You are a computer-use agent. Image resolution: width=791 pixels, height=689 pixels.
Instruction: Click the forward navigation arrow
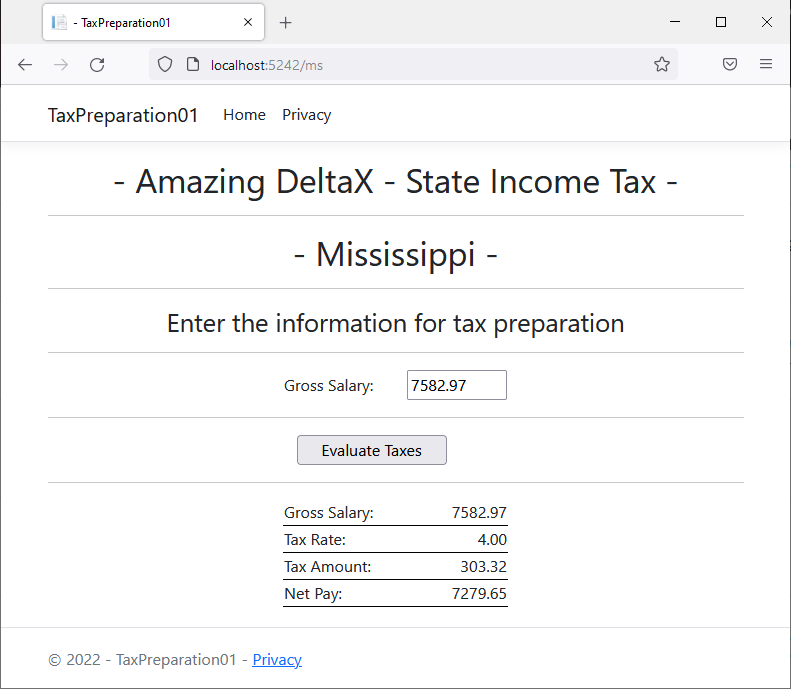[x=61, y=65]
